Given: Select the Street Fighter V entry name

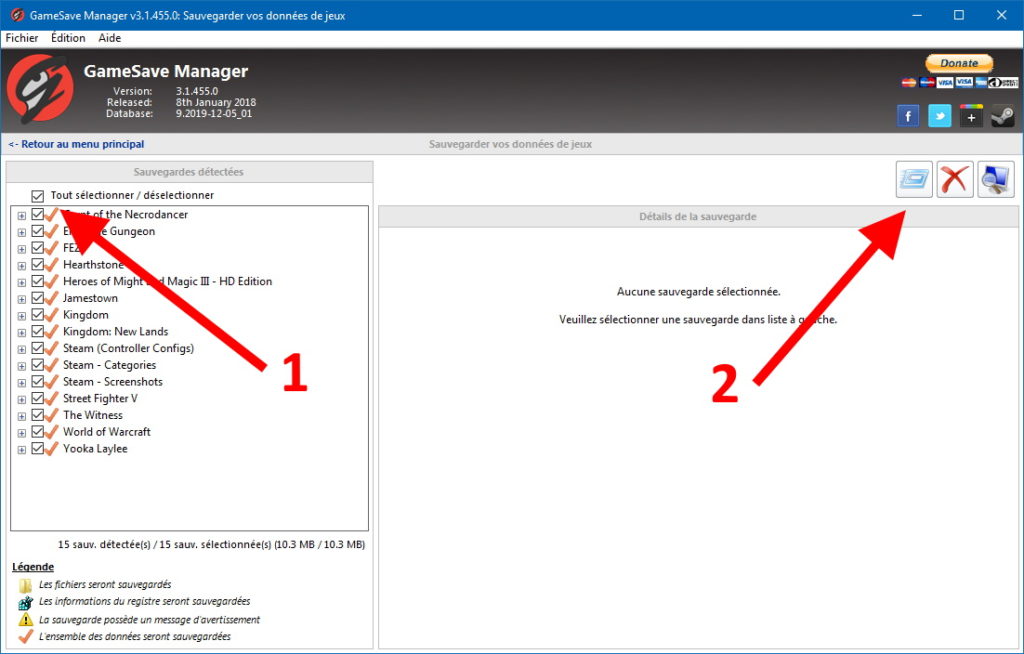Looking at the screenshot, I should point(100,399).
